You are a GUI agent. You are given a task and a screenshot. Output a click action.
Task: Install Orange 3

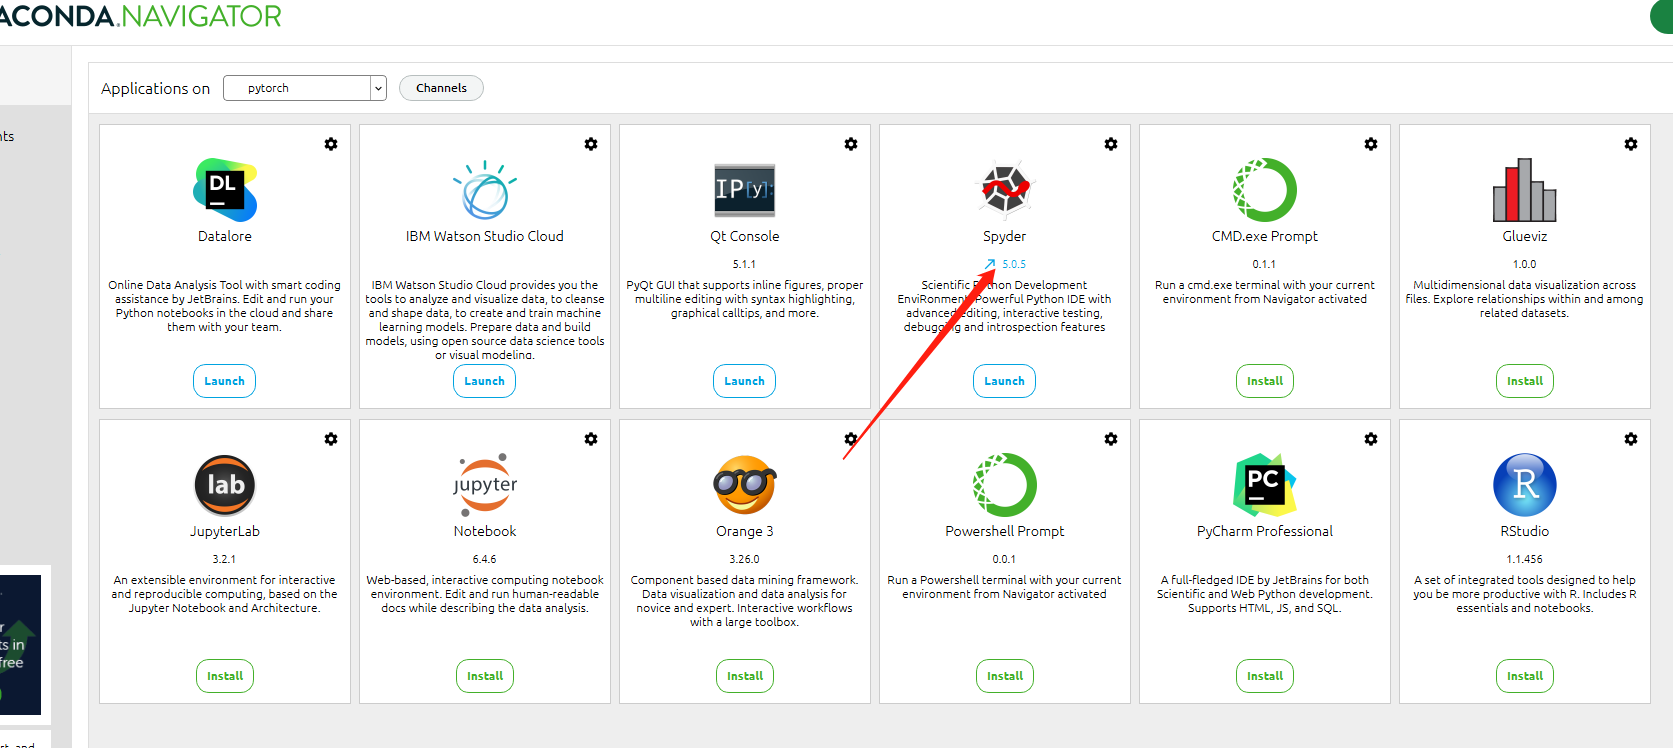pyautogui.click(x=745, y=676)
